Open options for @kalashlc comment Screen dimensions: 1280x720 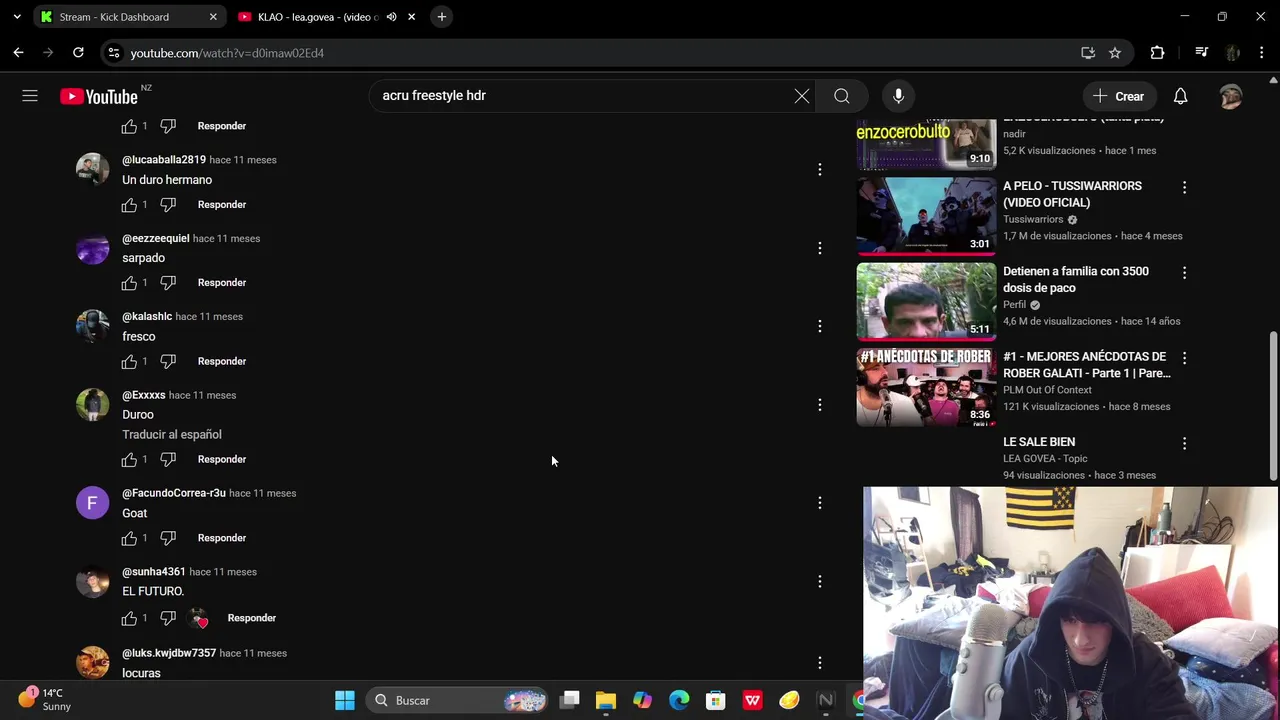coord(820,326)
